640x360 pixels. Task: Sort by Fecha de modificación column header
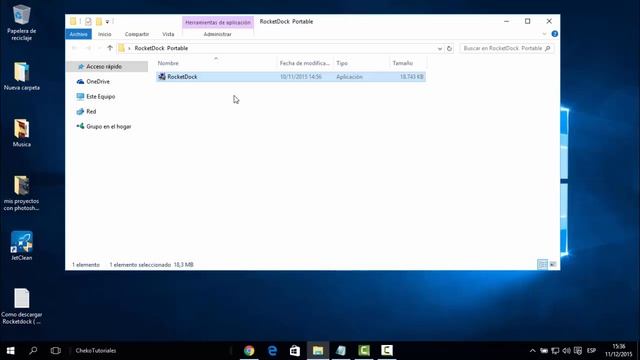(x=305, y=63)
